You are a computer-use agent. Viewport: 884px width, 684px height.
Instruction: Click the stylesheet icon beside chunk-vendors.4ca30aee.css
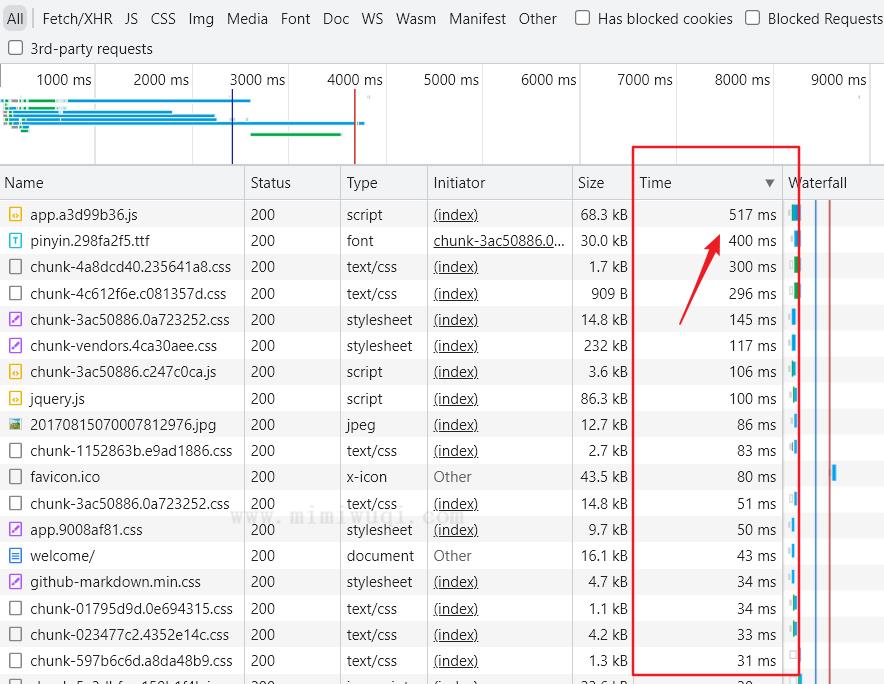[15, 346]
